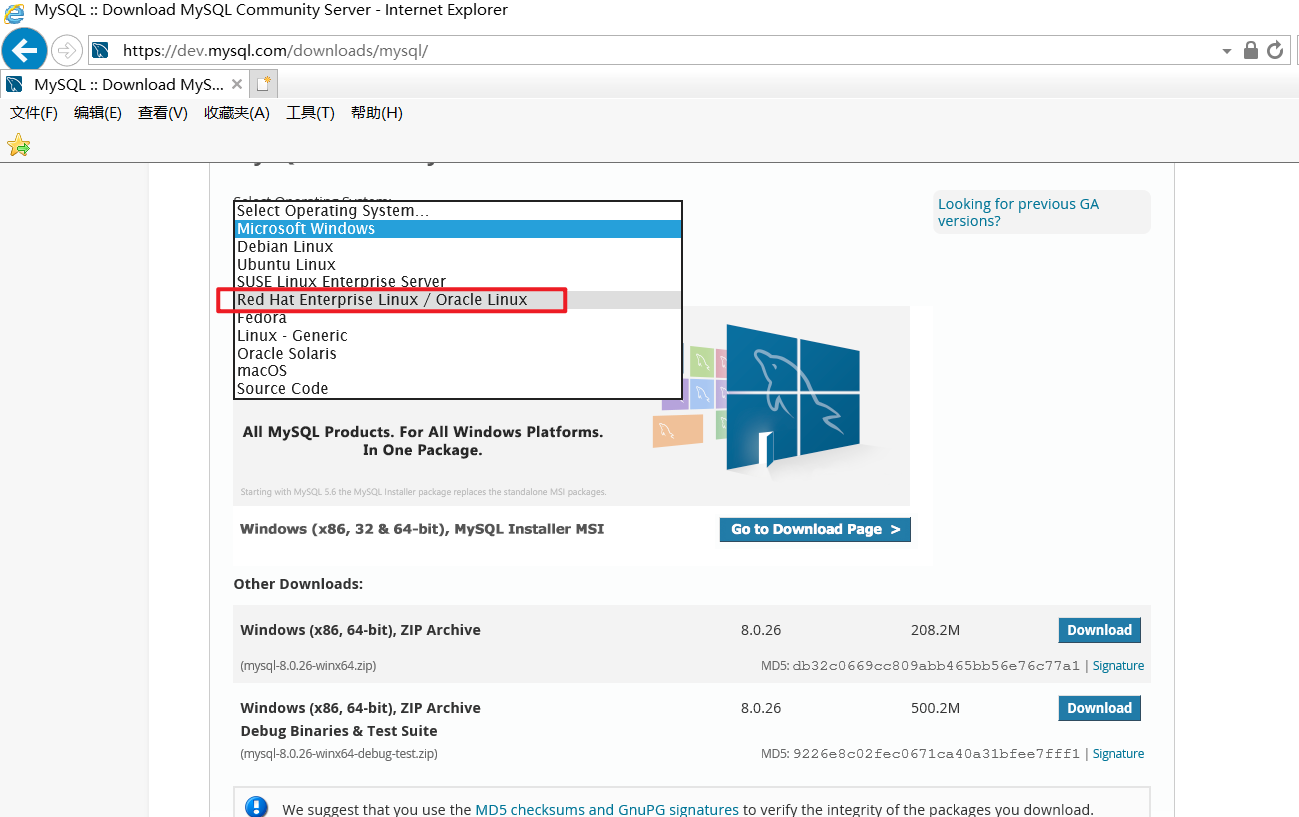The width and height of the screenshot is (1299, 817).
Task: Open the 帮助(H) menu
Action: (x=377, y=113)
